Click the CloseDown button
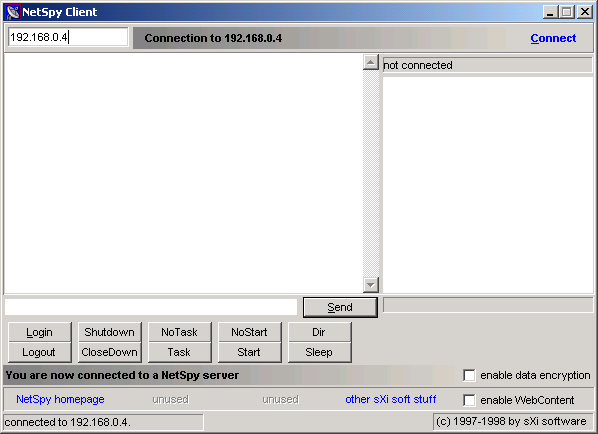 coord(109,352)
